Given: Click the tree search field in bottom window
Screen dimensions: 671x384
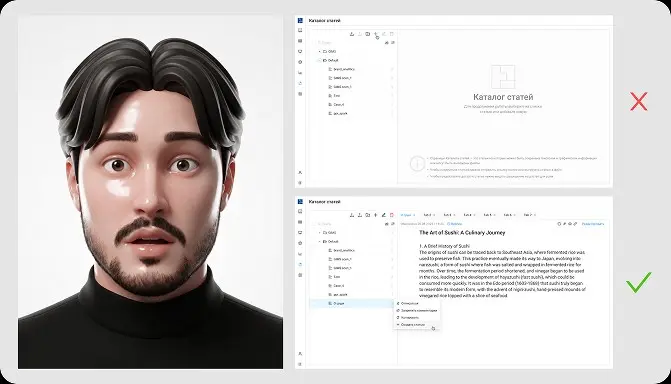Looking at the screenshot, I should pyautogui.click(x=349, y=224).
